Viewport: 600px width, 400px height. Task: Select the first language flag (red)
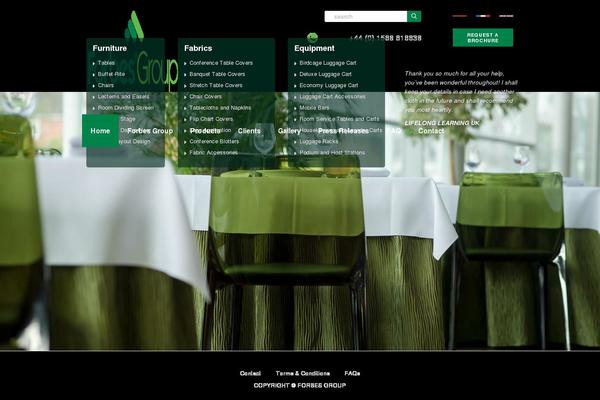point(460,16)
